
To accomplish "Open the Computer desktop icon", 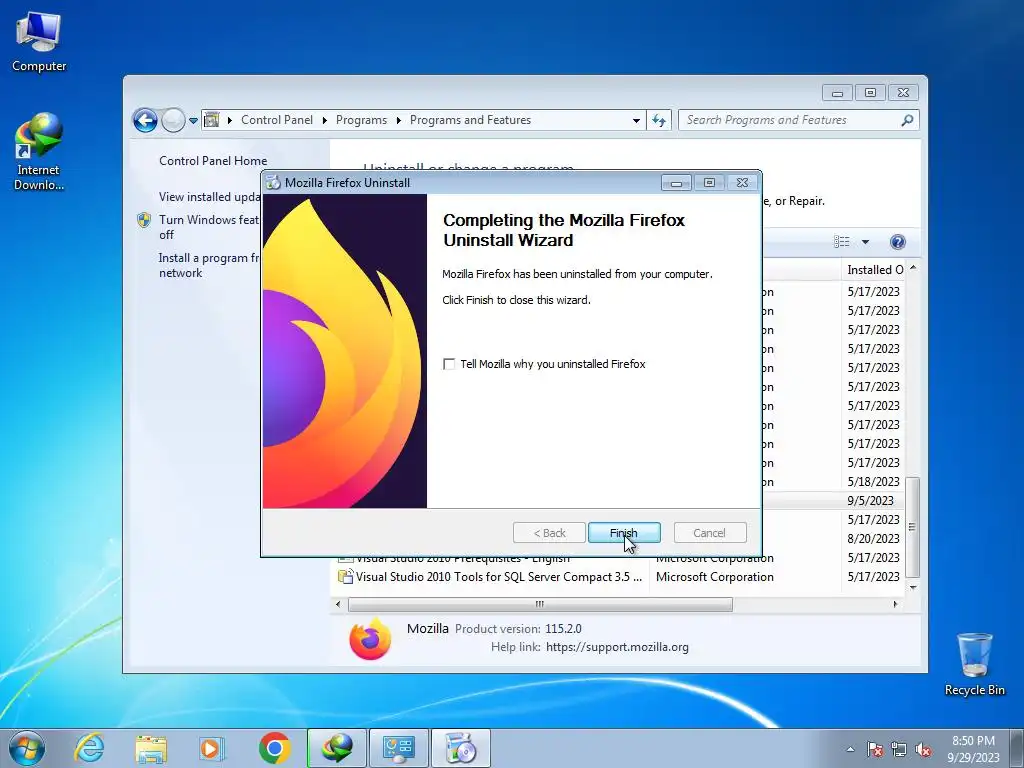I will click(x=39, y=41).
